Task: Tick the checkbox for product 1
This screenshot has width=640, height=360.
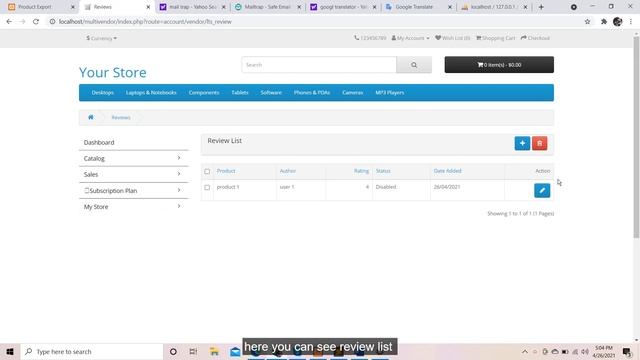Action: click(207, 187)
